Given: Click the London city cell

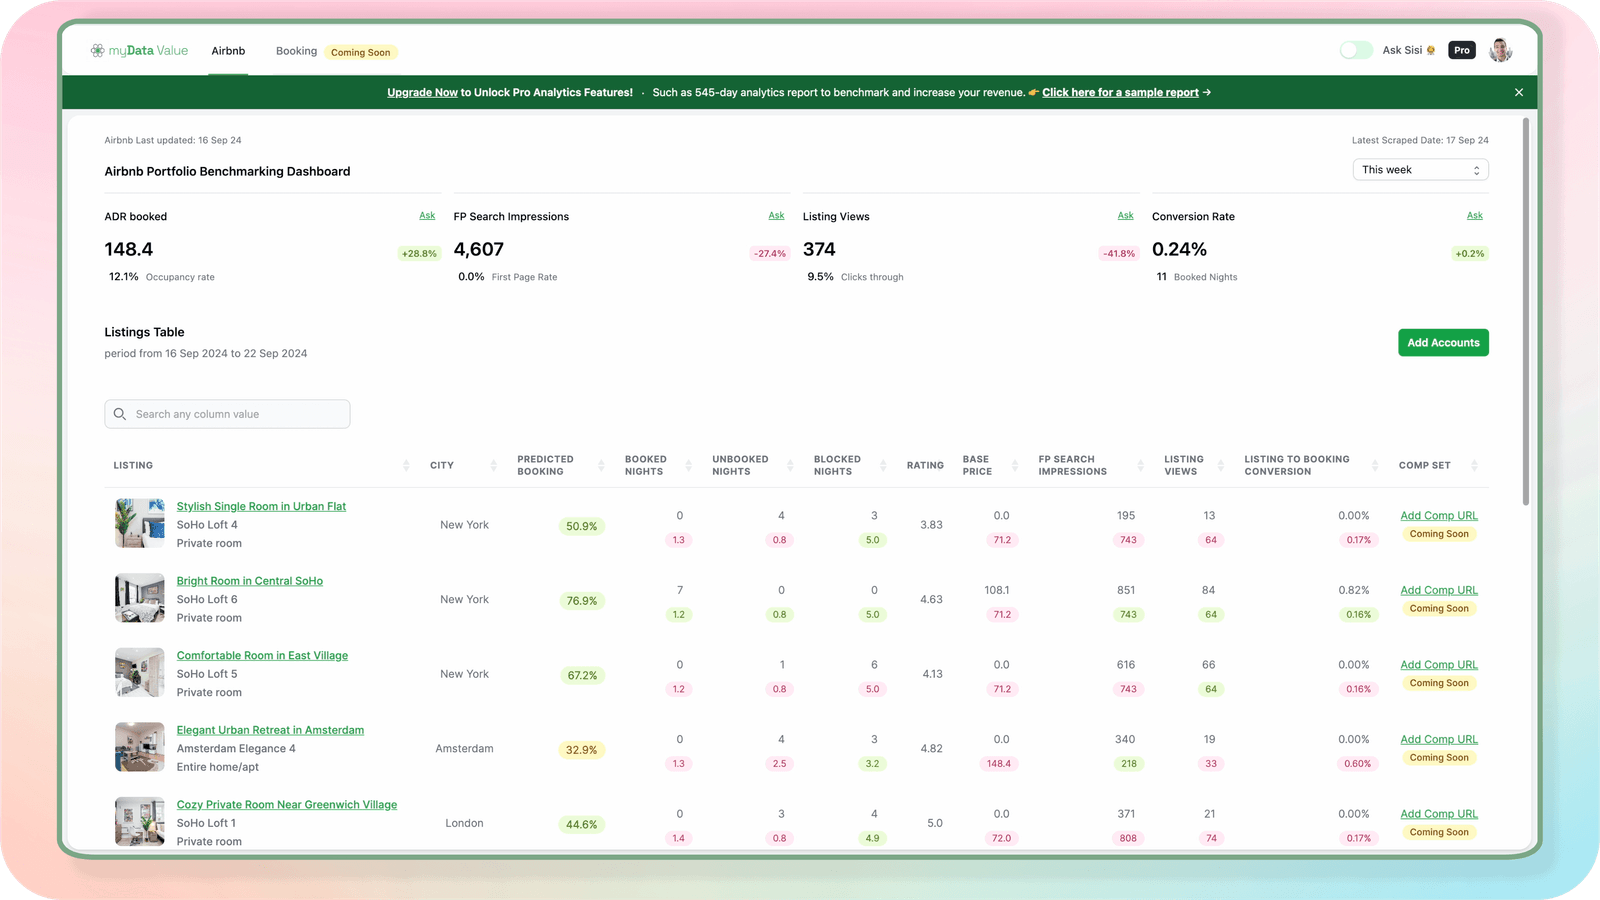Looking at the screenshot, I should (464, 824).
